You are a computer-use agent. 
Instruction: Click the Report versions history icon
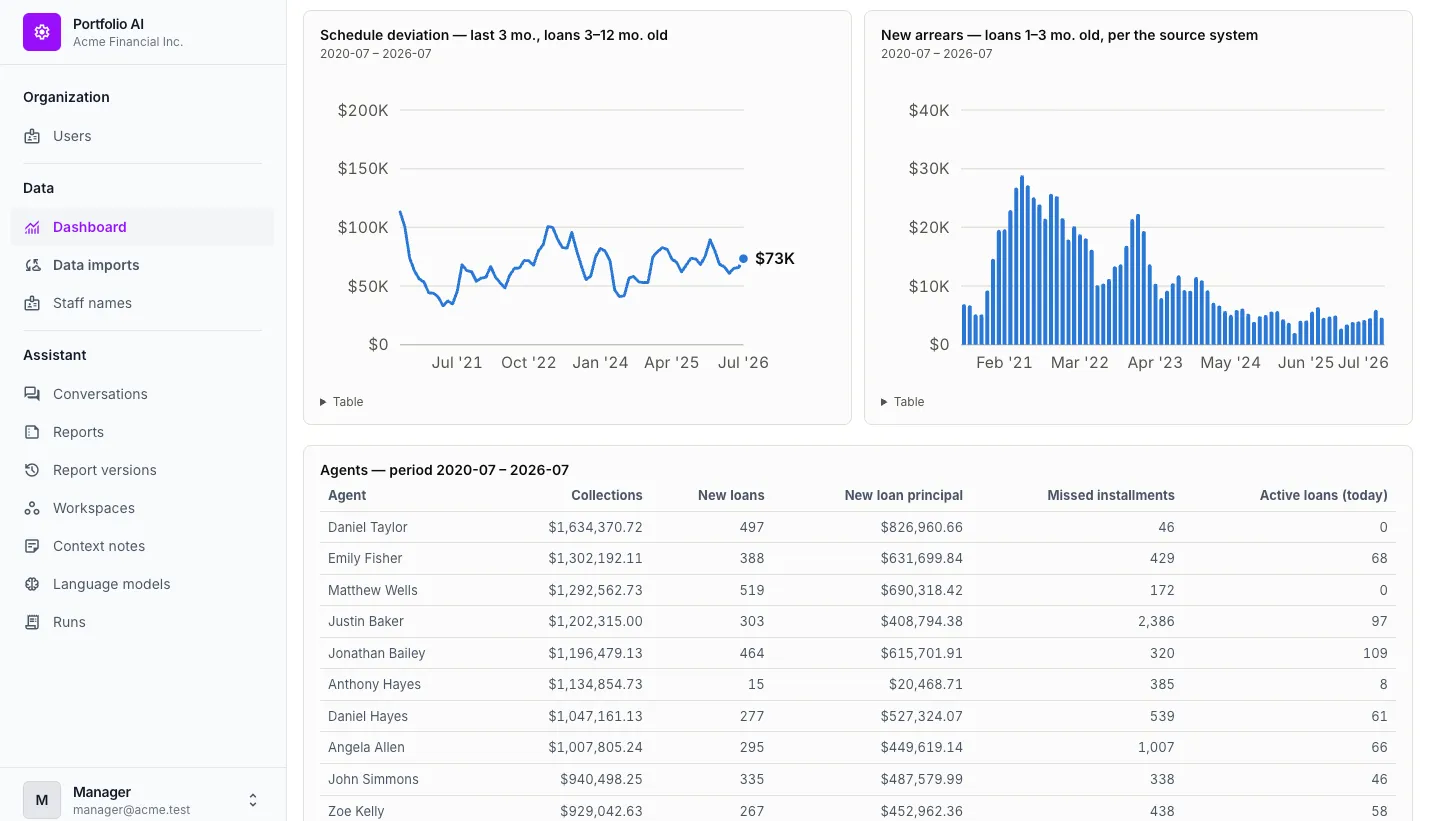point(32,470)
